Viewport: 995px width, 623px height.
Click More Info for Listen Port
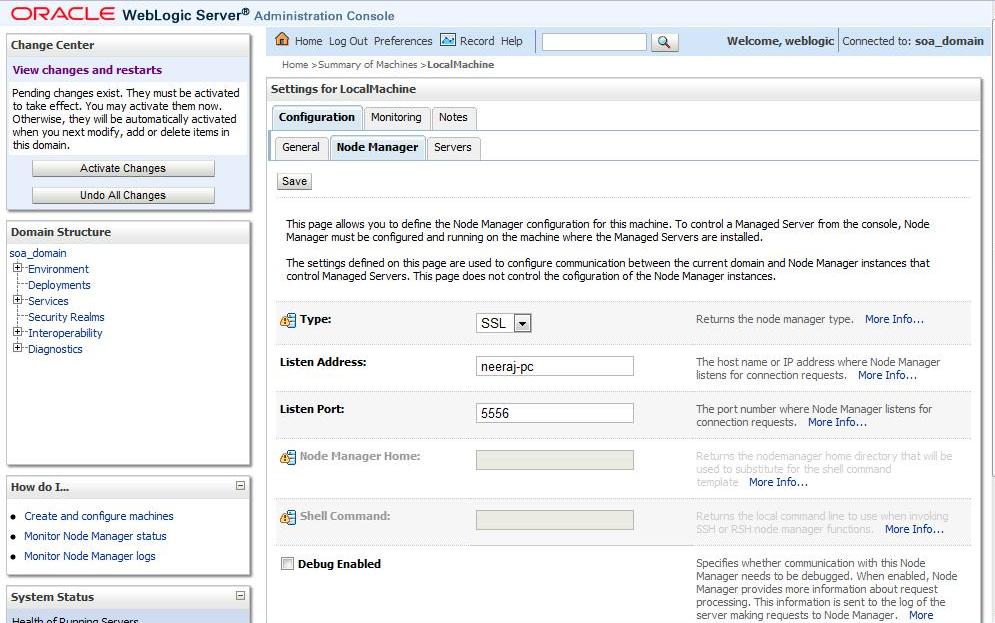[837, 422]
